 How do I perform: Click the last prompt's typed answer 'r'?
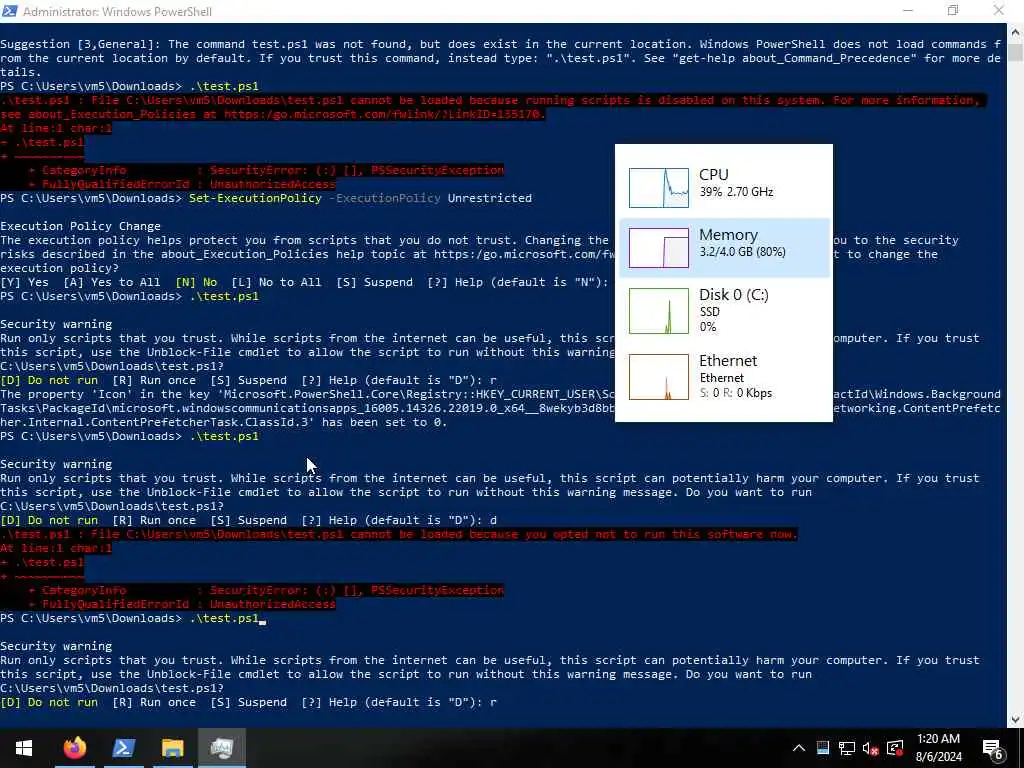[493, 703]
